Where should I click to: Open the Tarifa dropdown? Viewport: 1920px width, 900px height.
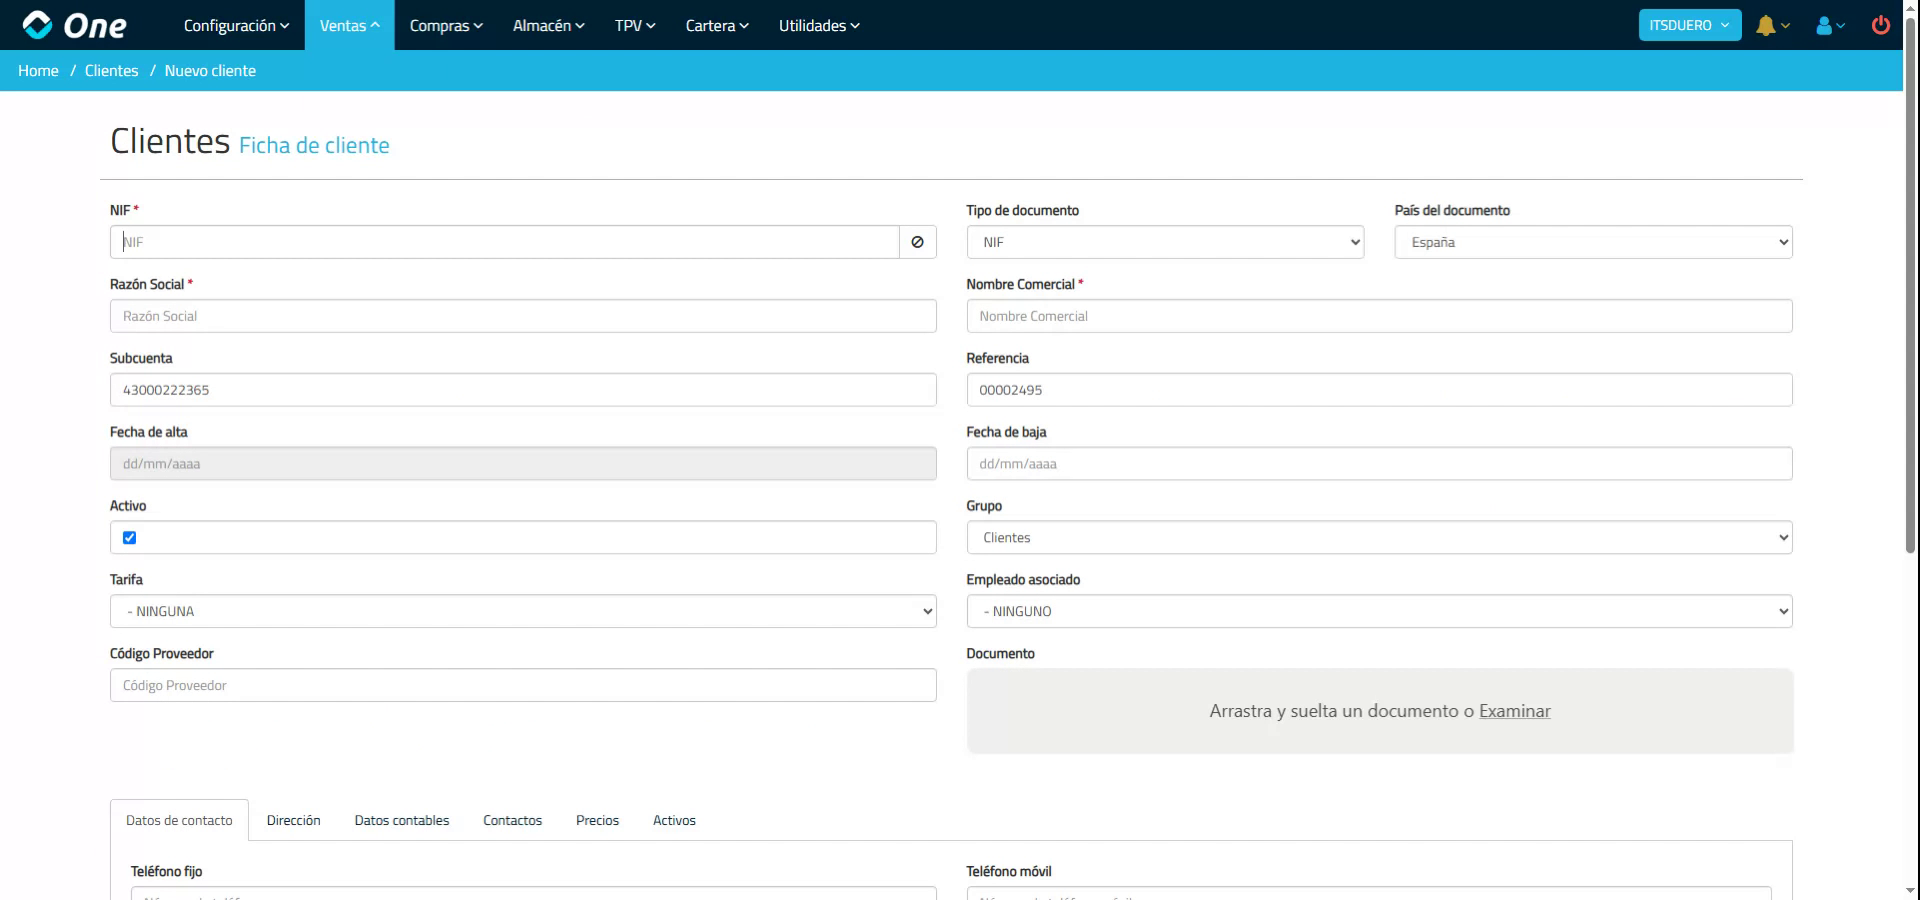point(522,611)
